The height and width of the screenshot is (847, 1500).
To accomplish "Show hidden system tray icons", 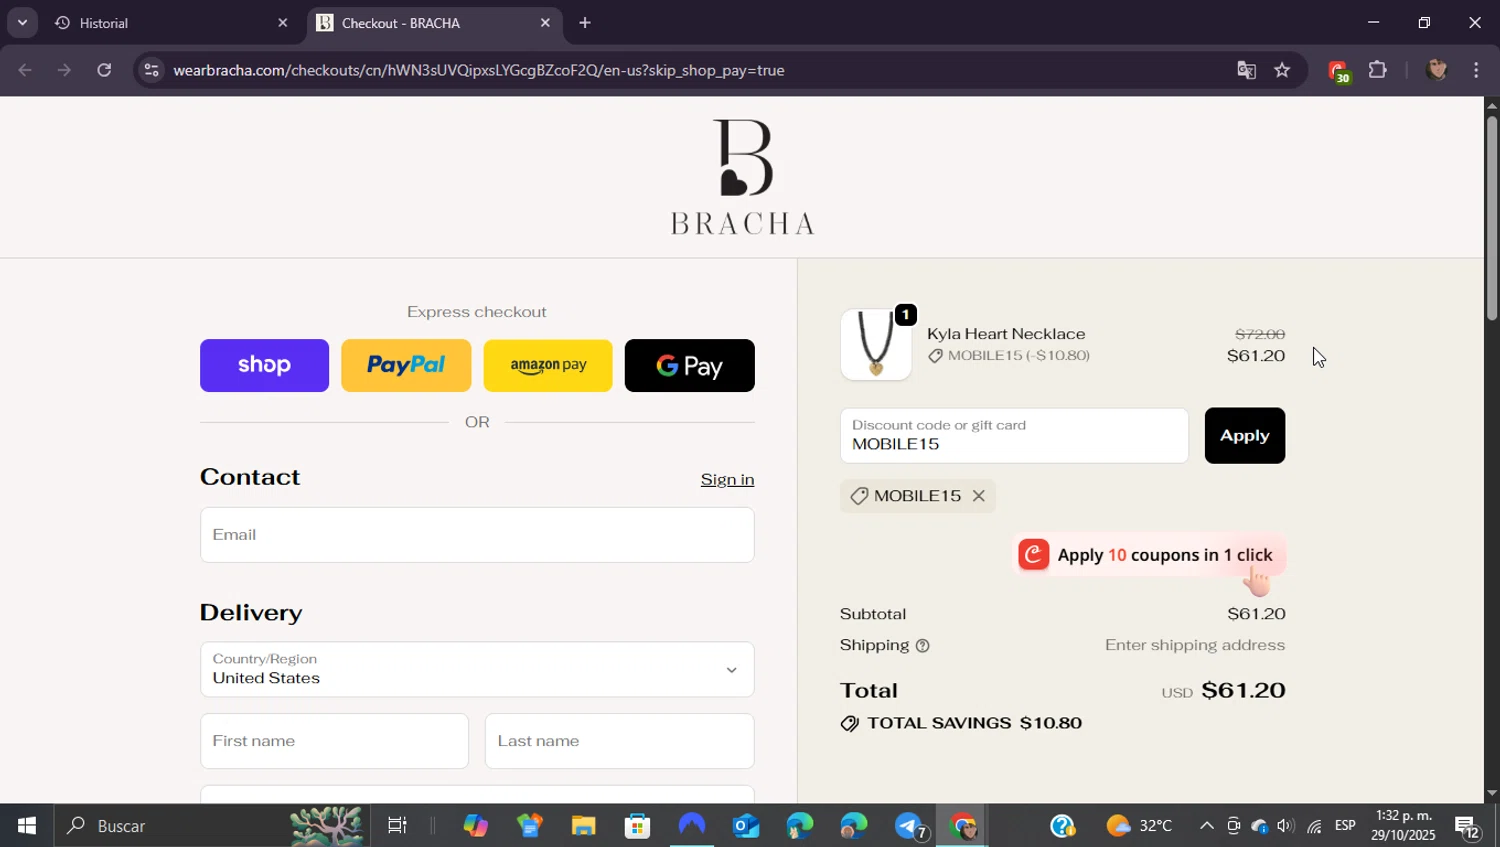I will tap(1206, 826).
